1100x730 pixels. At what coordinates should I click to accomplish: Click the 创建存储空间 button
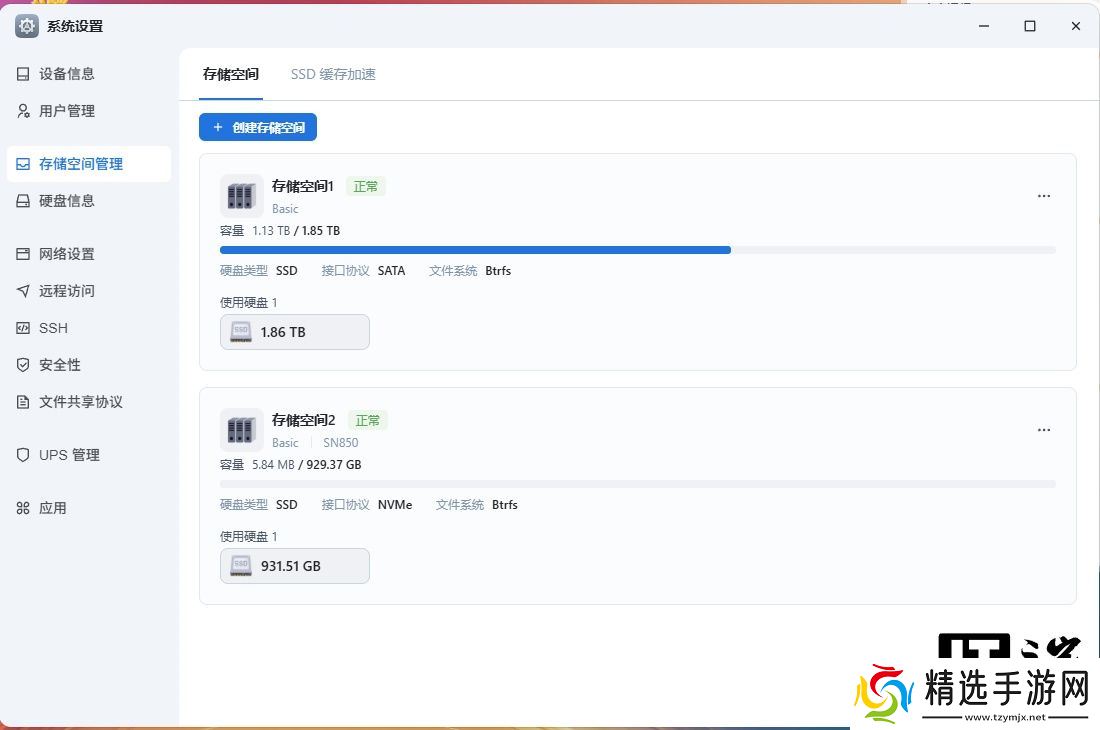(x=258, y=127)
